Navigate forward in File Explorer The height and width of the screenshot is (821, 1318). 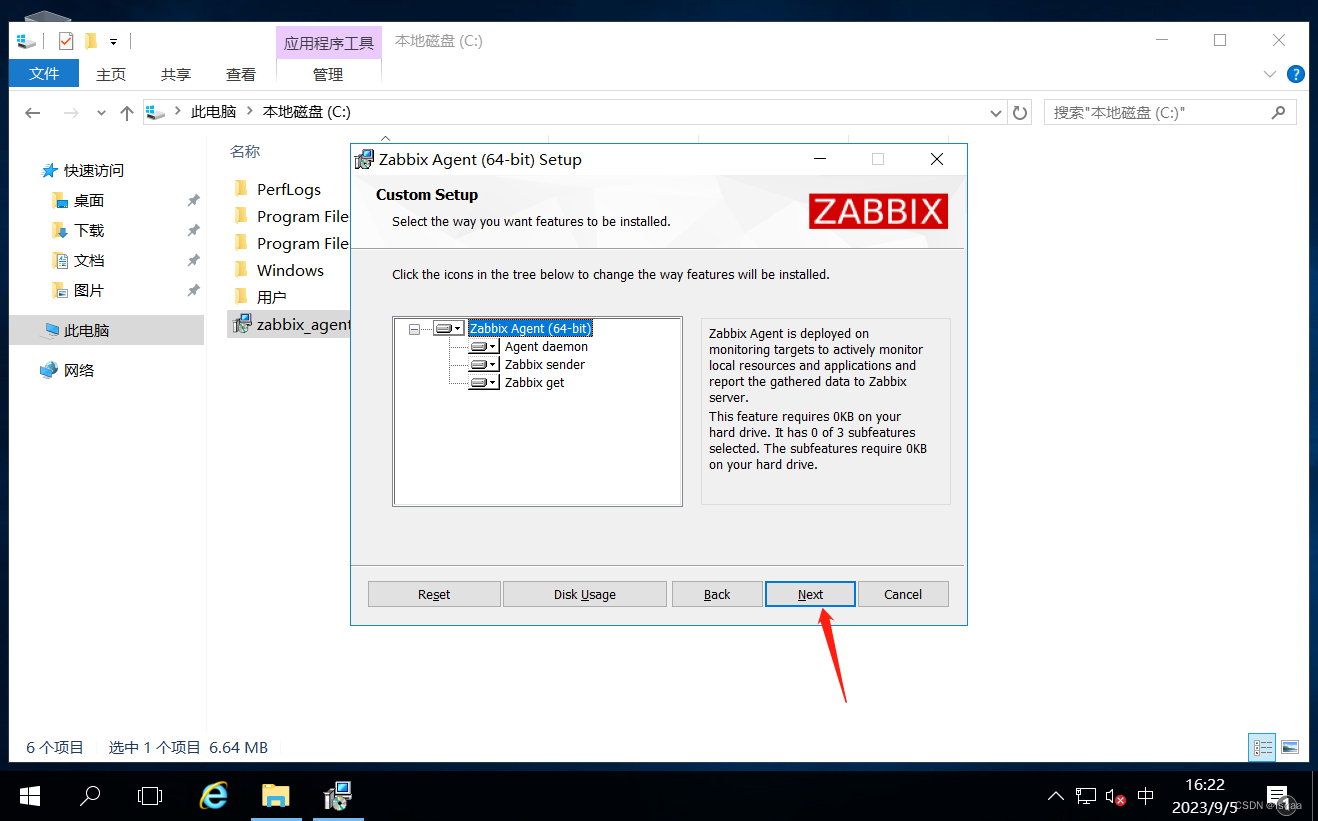pos(70,113)
